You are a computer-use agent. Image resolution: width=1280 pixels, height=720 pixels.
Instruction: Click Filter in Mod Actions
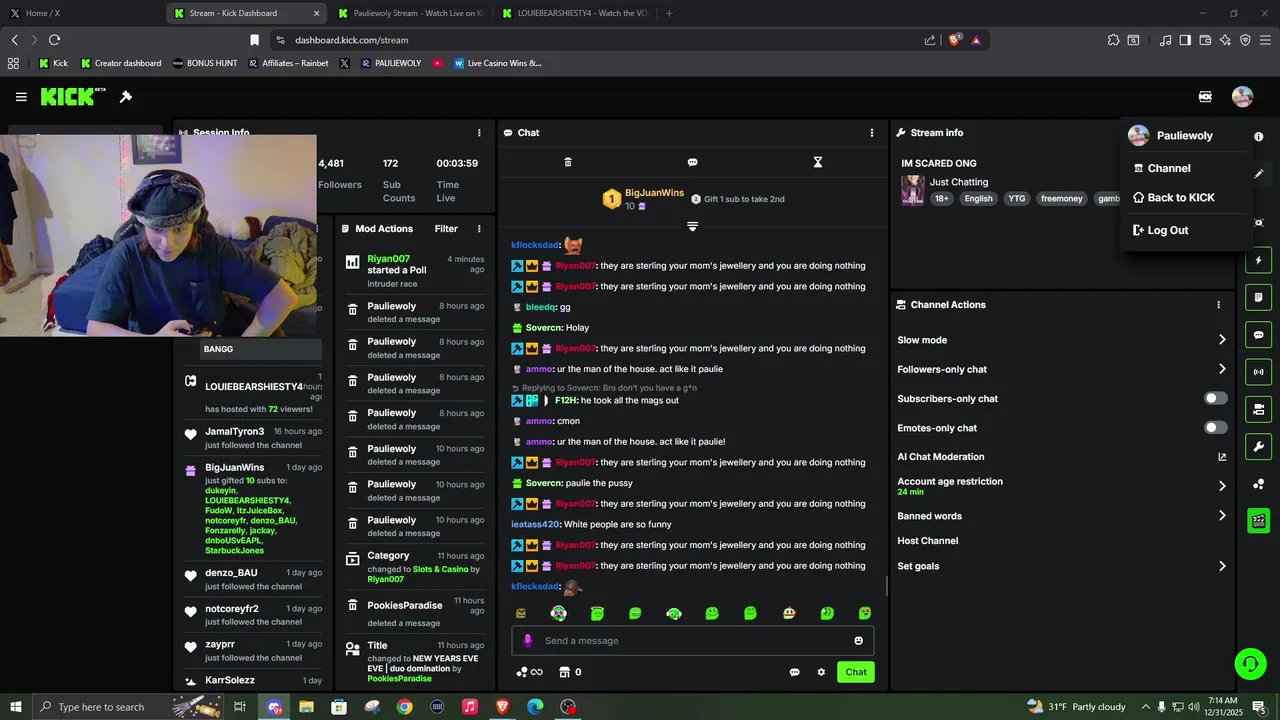(x=446, y=229)
